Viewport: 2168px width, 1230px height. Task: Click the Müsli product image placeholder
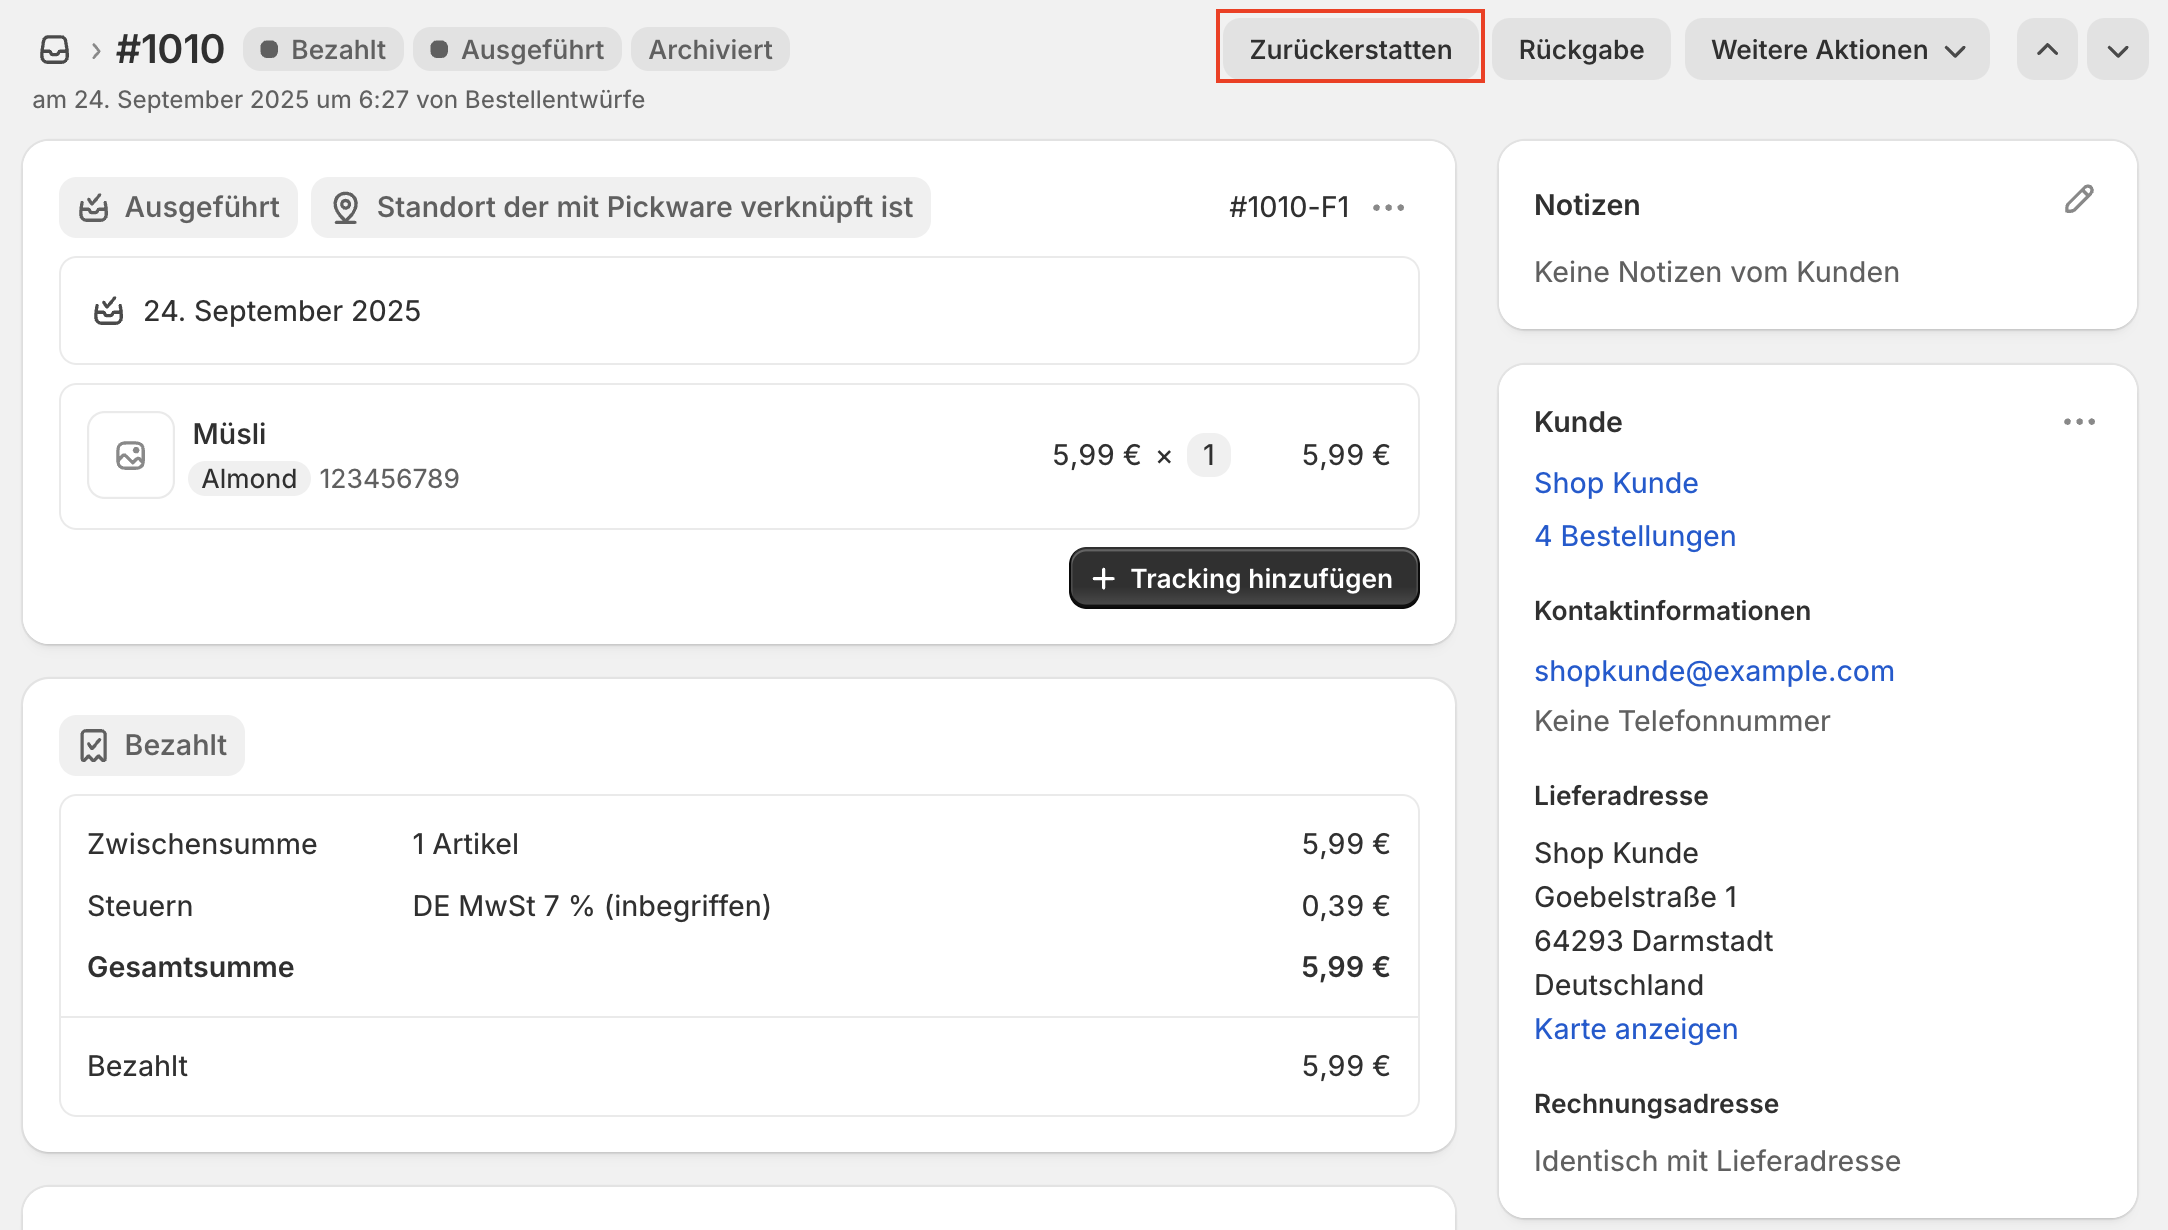coord(130,455)
